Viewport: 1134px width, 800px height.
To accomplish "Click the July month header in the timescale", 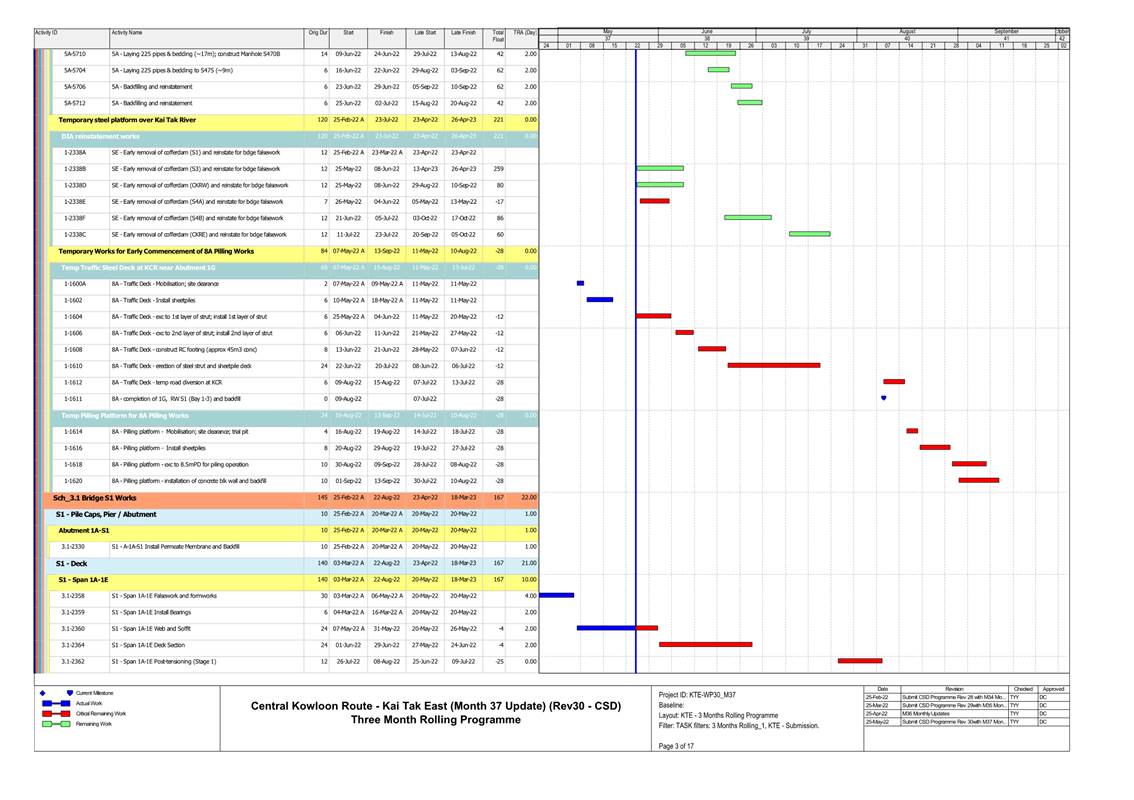I will [807, 31].
